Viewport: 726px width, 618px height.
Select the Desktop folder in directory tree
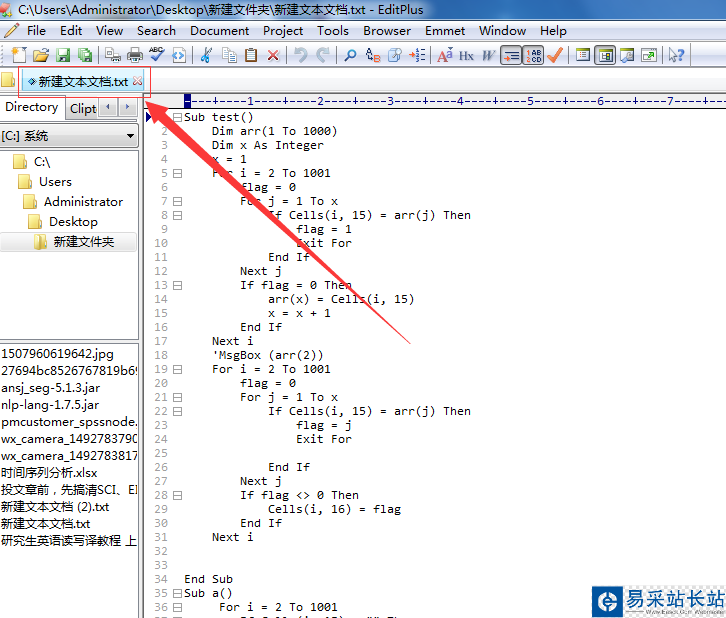(73, 221)
